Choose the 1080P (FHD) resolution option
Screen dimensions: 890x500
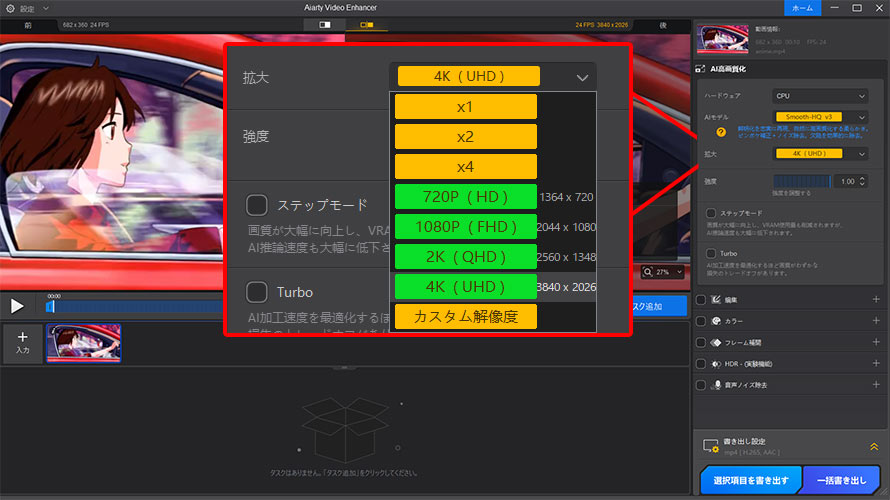point(465,227)
